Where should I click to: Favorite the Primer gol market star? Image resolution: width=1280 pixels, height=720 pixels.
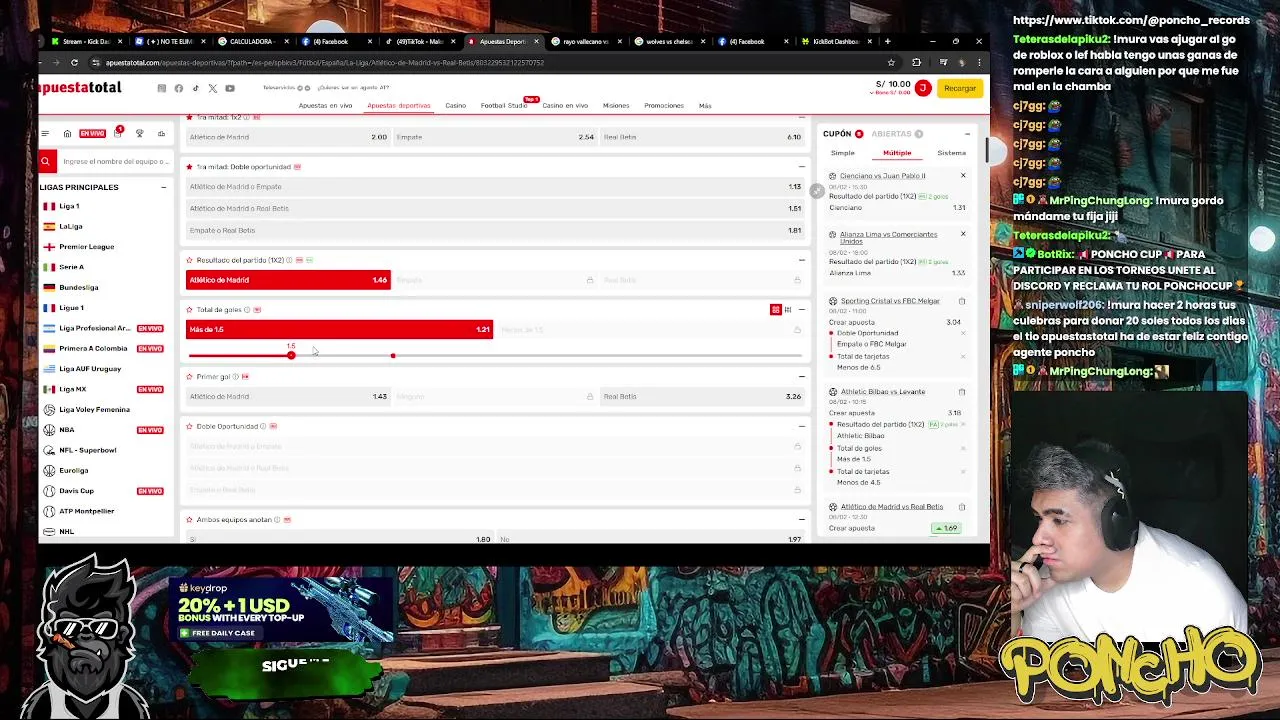(189, 377)
